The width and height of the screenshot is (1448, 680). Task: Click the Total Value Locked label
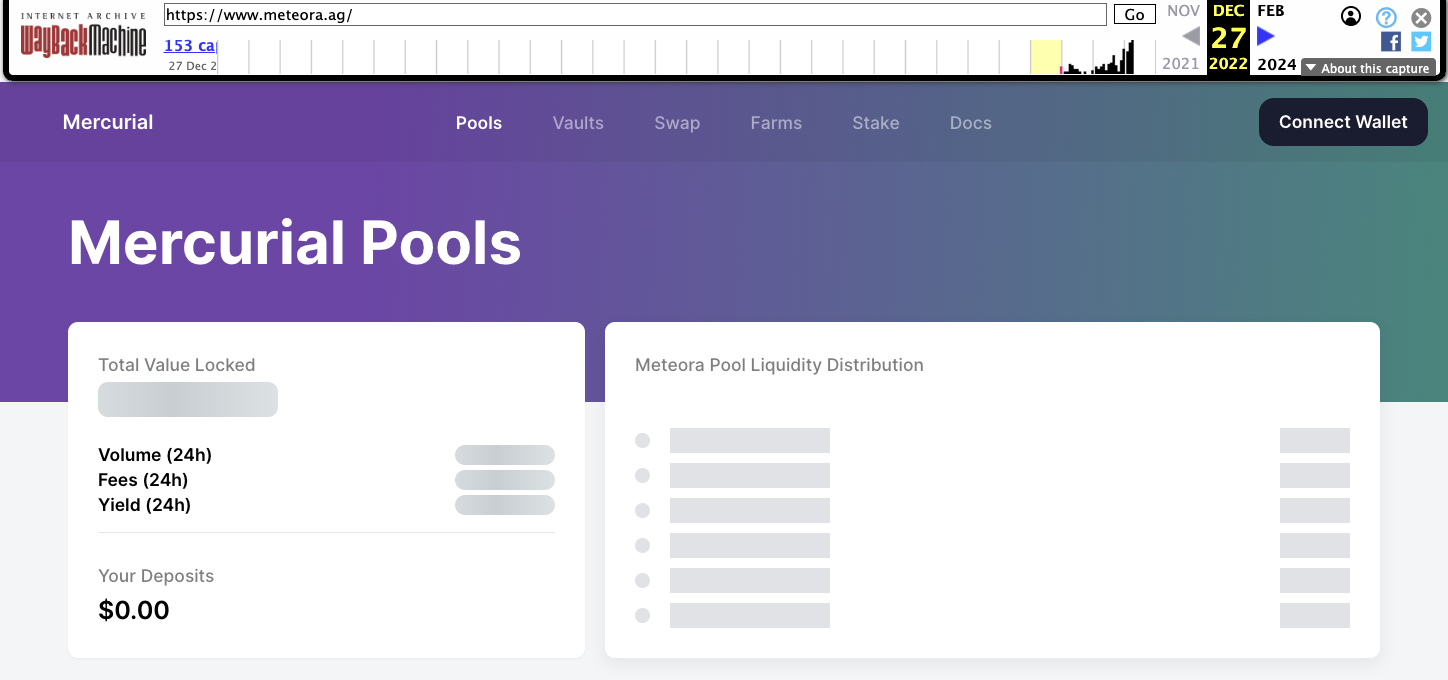tap(177, 365)
